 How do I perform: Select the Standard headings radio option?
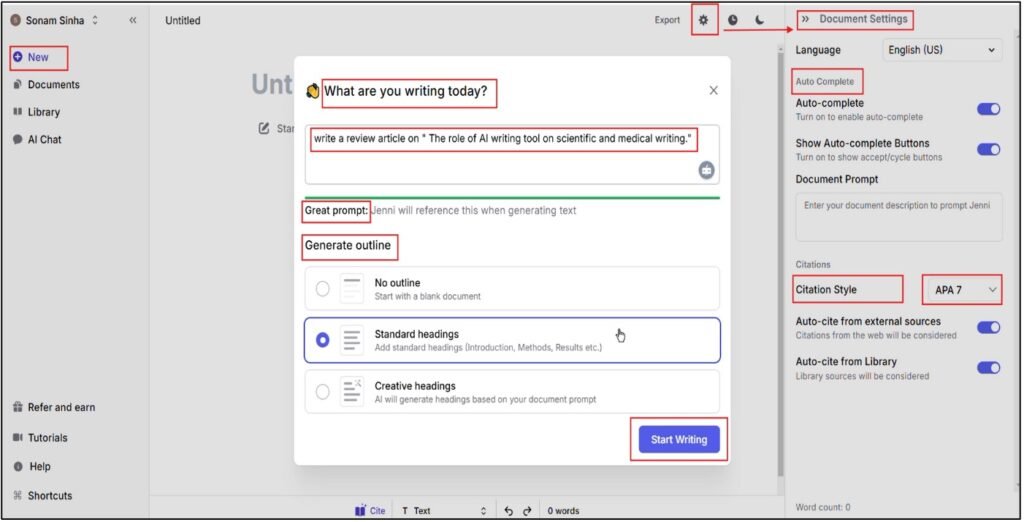[323, 340]
